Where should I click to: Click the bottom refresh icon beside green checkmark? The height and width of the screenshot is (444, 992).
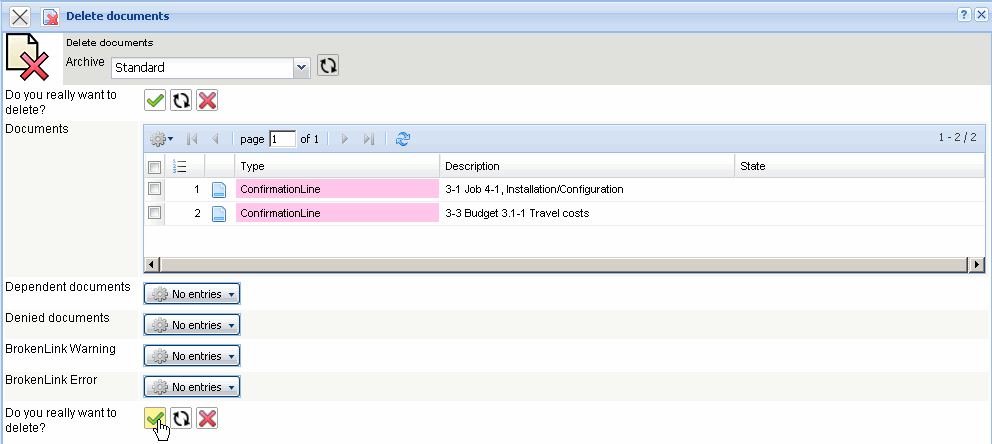(x=181, y=419)
